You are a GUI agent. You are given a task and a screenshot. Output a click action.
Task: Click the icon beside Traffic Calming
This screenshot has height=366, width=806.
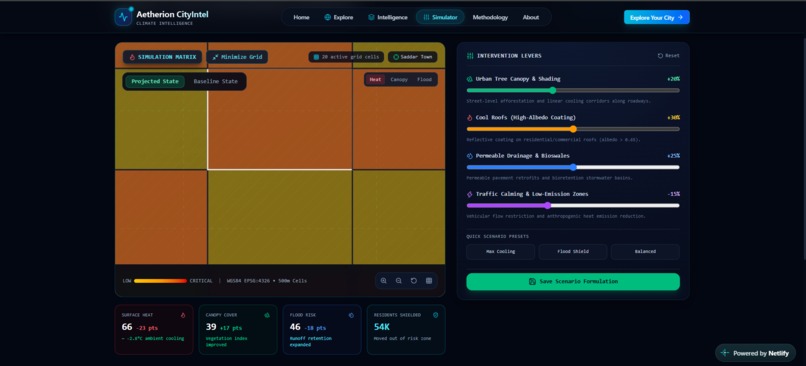coord(469,194)
